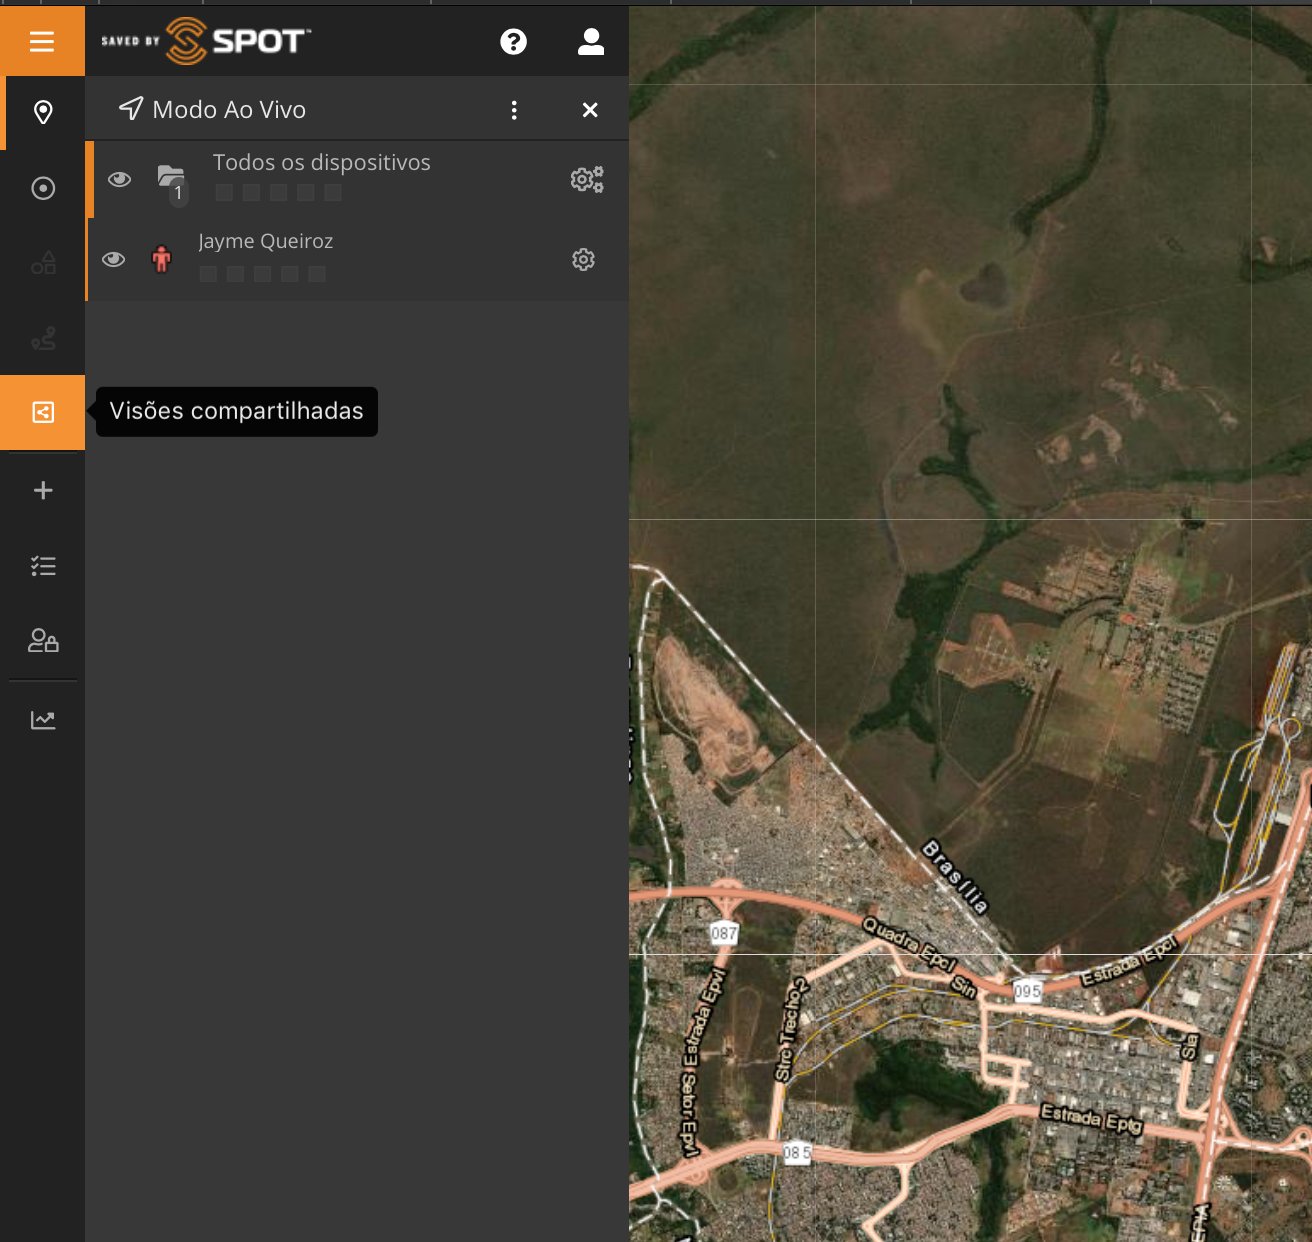Open the shapes geofence sidebar icon
This screenshot has width=1312, height=1242.
point(43,264)
